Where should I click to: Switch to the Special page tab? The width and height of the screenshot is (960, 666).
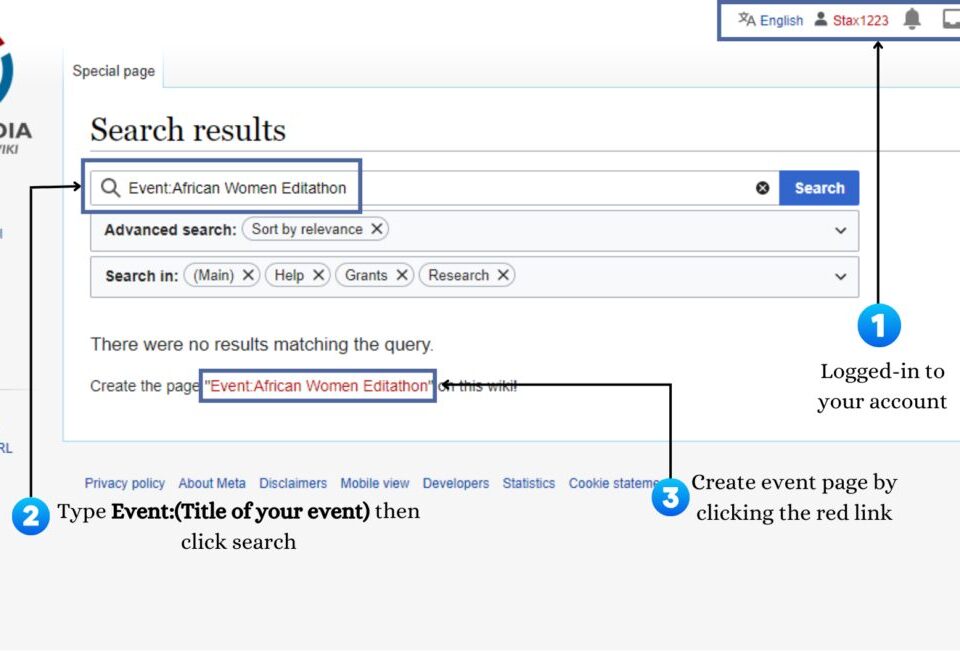(112, 70)
